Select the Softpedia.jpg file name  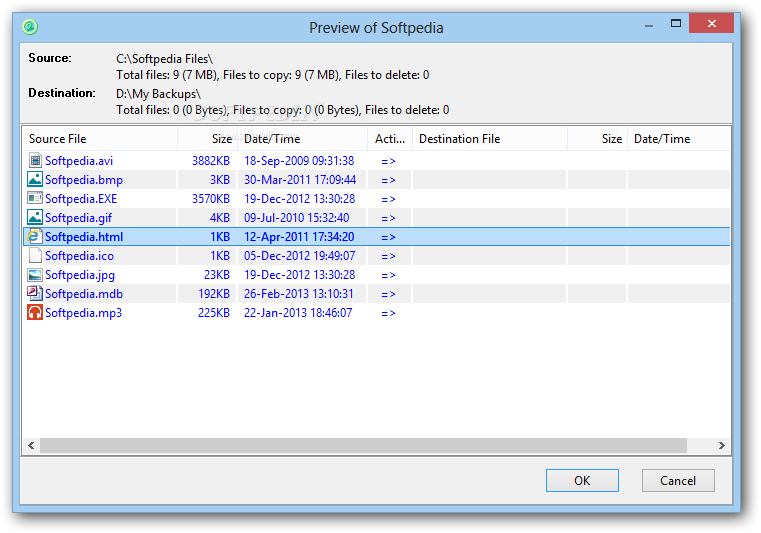[x=80, y=275]
